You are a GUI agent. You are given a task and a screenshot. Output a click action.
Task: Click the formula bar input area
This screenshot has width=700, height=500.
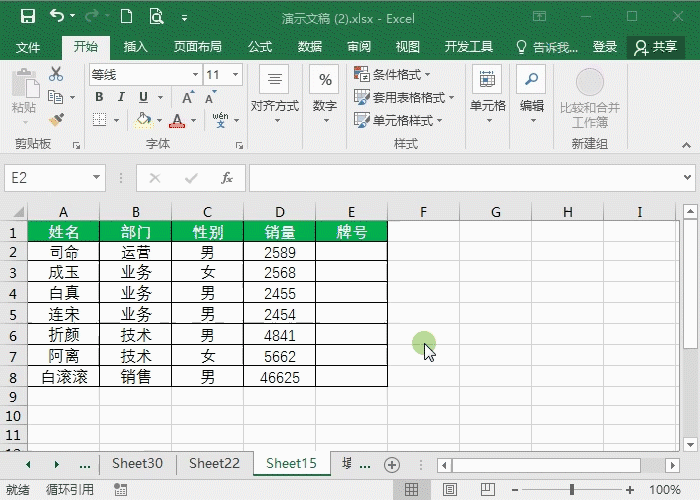tap(464, 178)
